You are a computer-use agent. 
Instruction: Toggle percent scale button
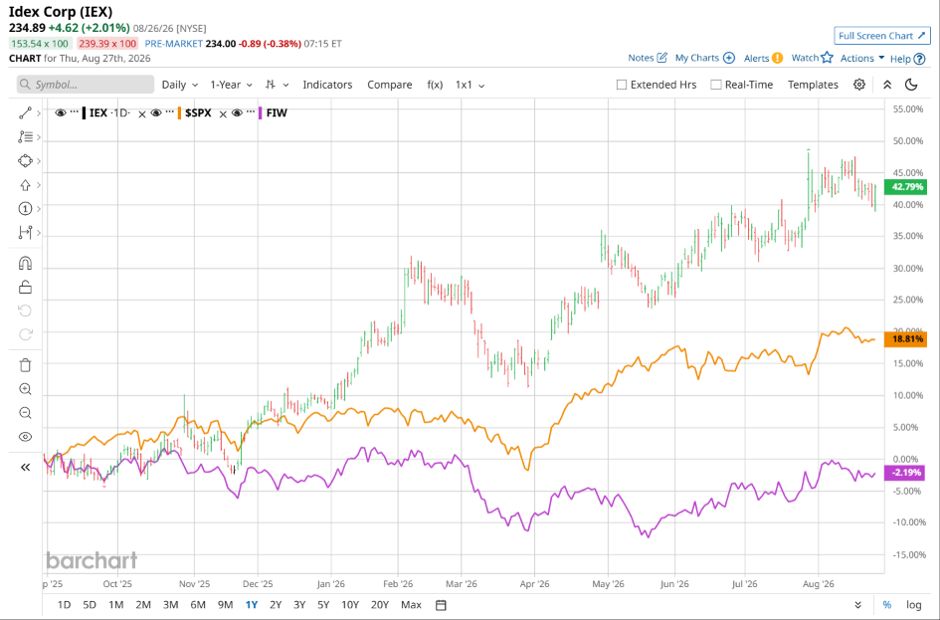887,604
